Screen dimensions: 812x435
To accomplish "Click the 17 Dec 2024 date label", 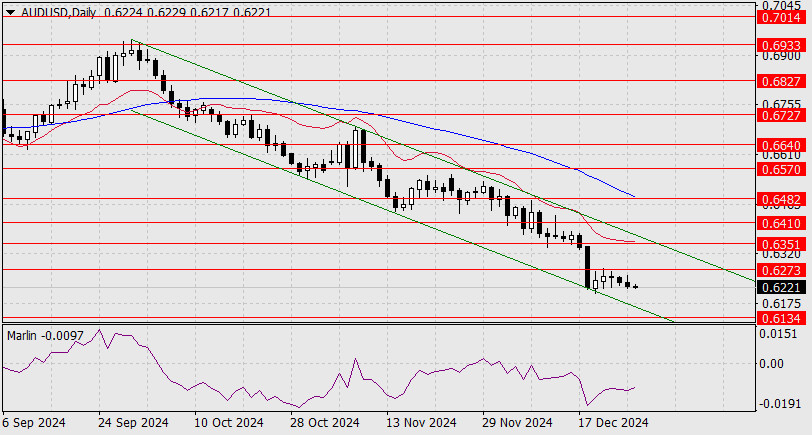I will tap(614, 423).
